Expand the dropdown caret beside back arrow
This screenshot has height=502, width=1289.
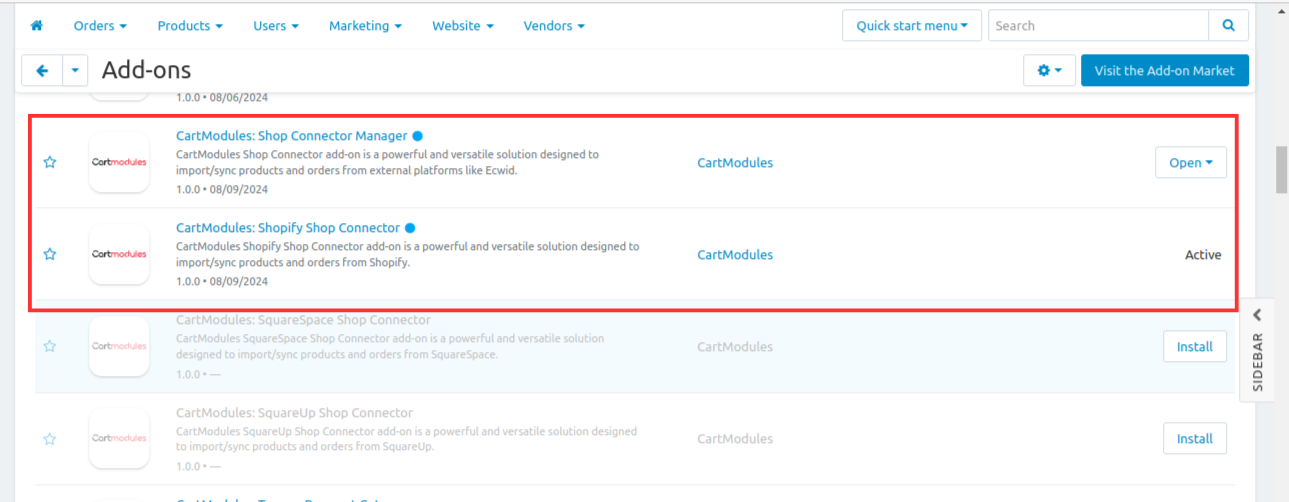(x=77, y=71)
